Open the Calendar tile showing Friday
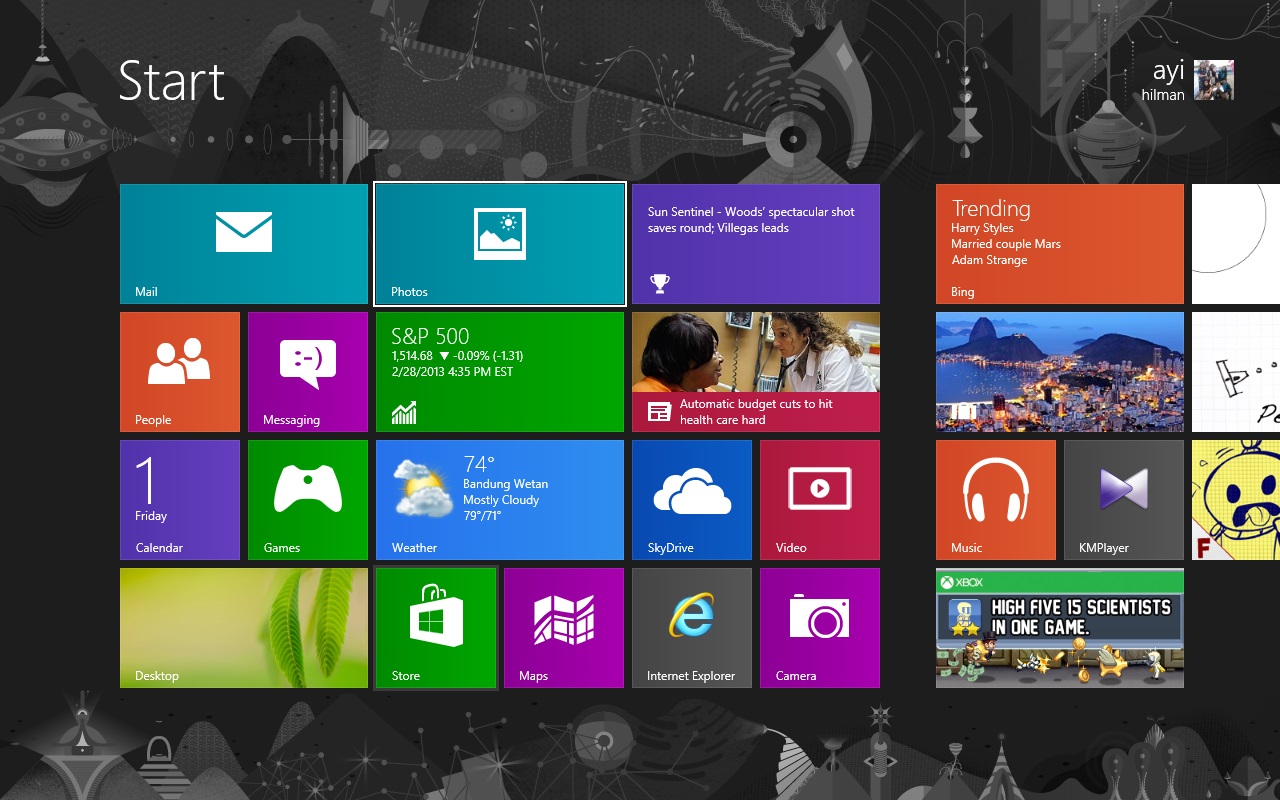This screenshot has height=800, width=1280. [180, 500]
